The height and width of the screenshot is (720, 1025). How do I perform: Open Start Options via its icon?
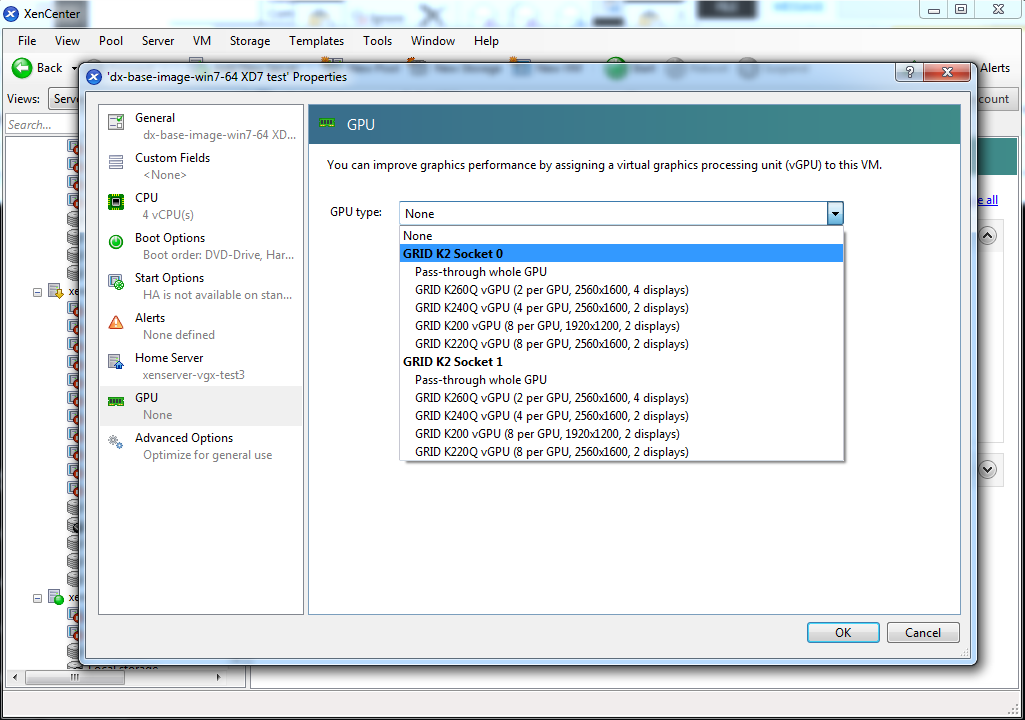click(117, 281)
